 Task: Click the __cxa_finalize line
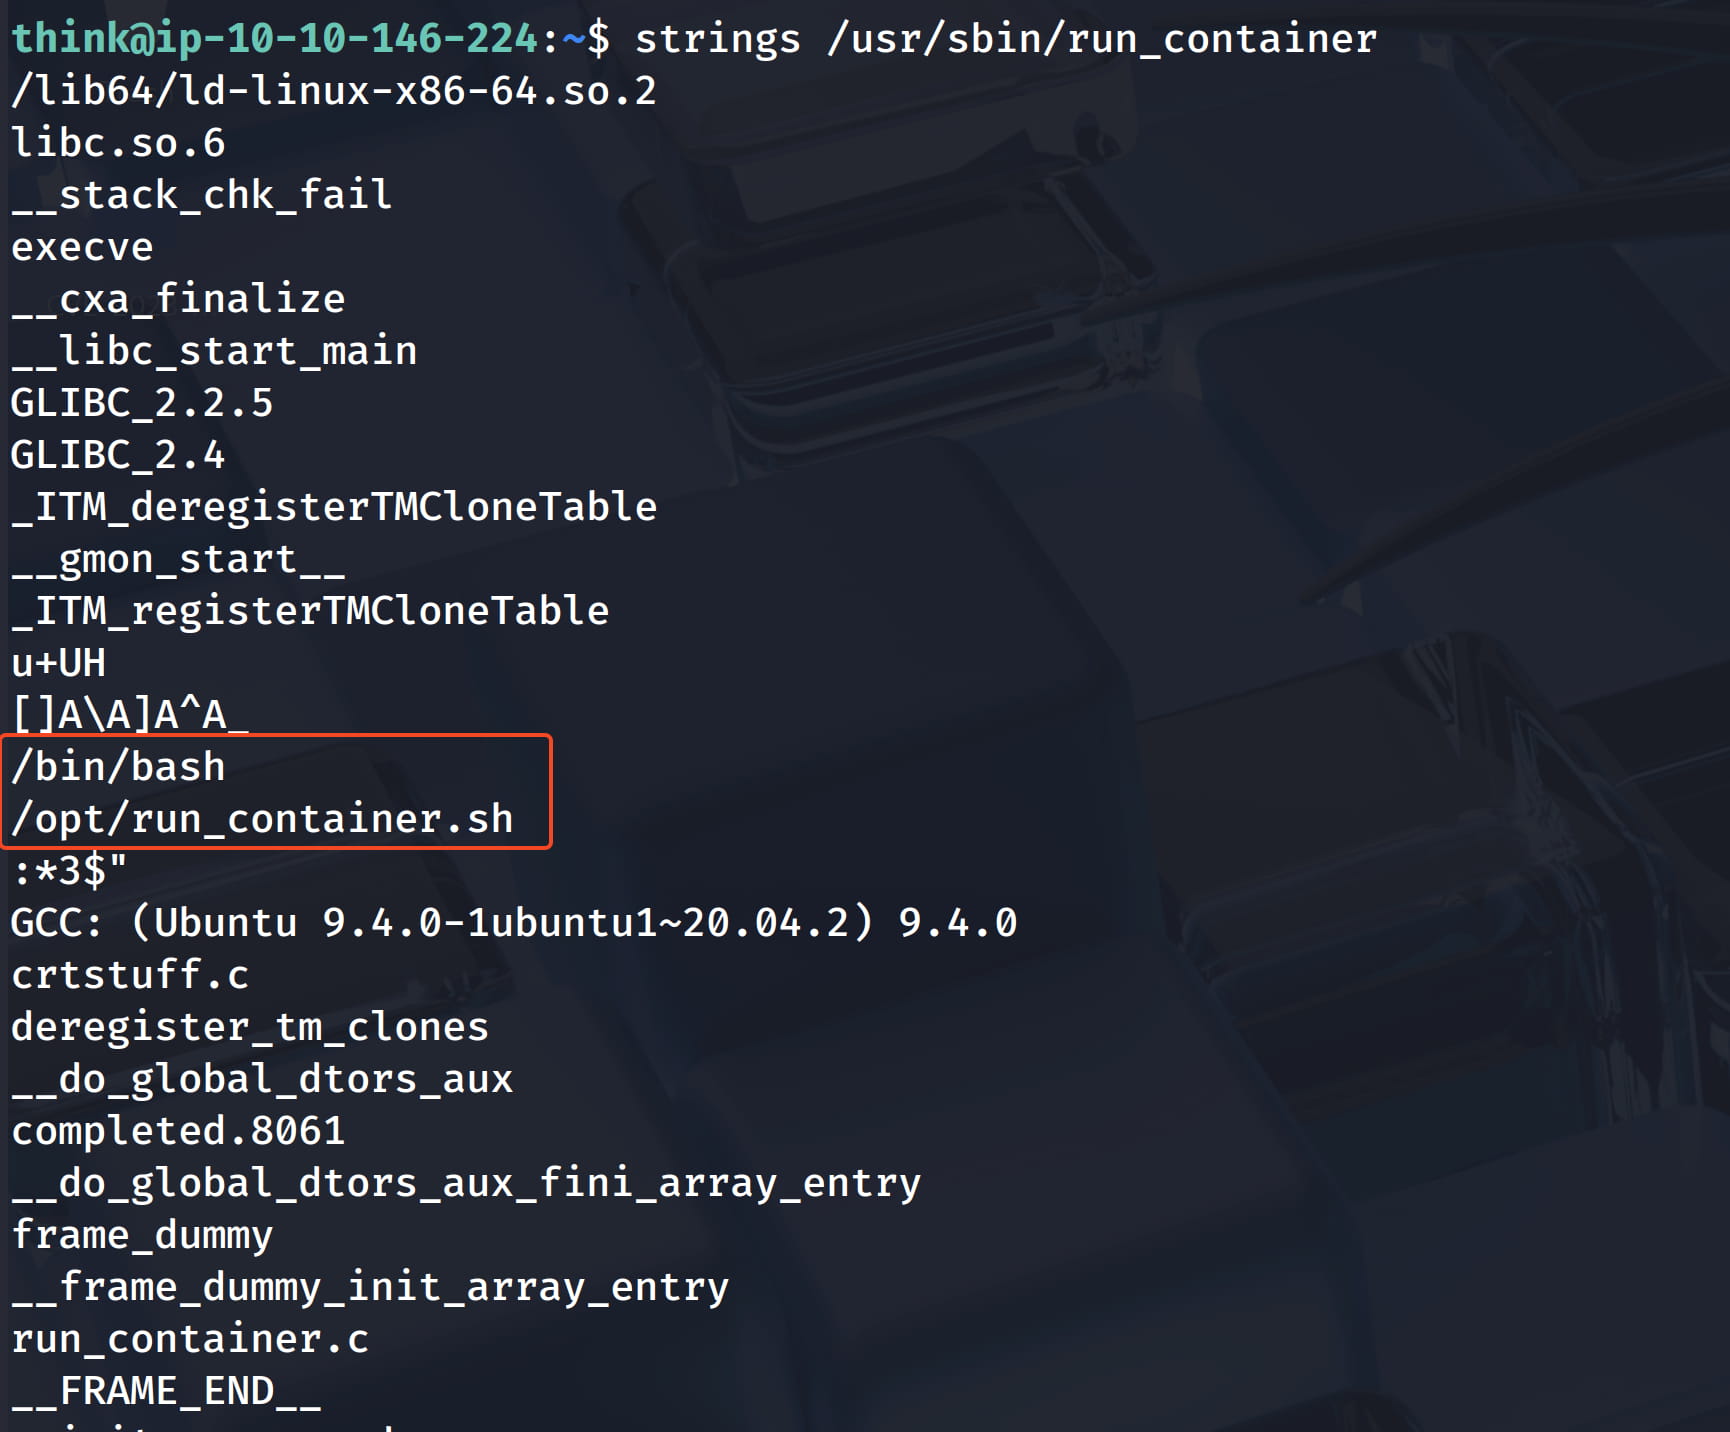click(178, 299)
